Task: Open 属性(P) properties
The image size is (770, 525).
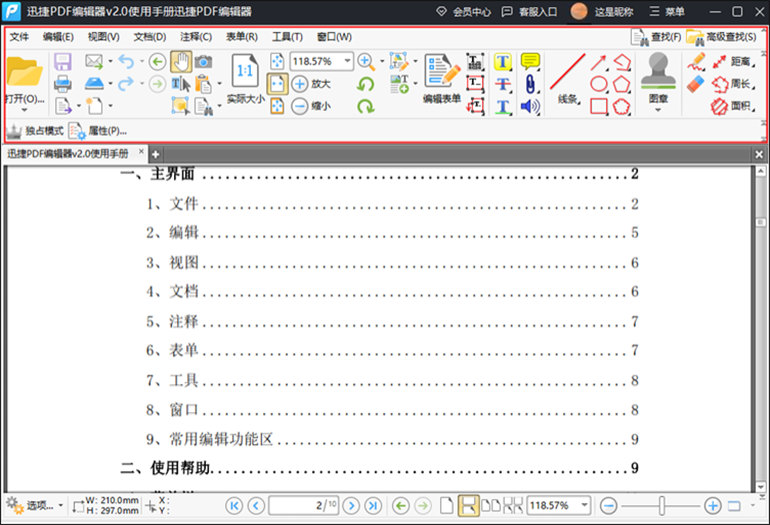Action: 98,131
